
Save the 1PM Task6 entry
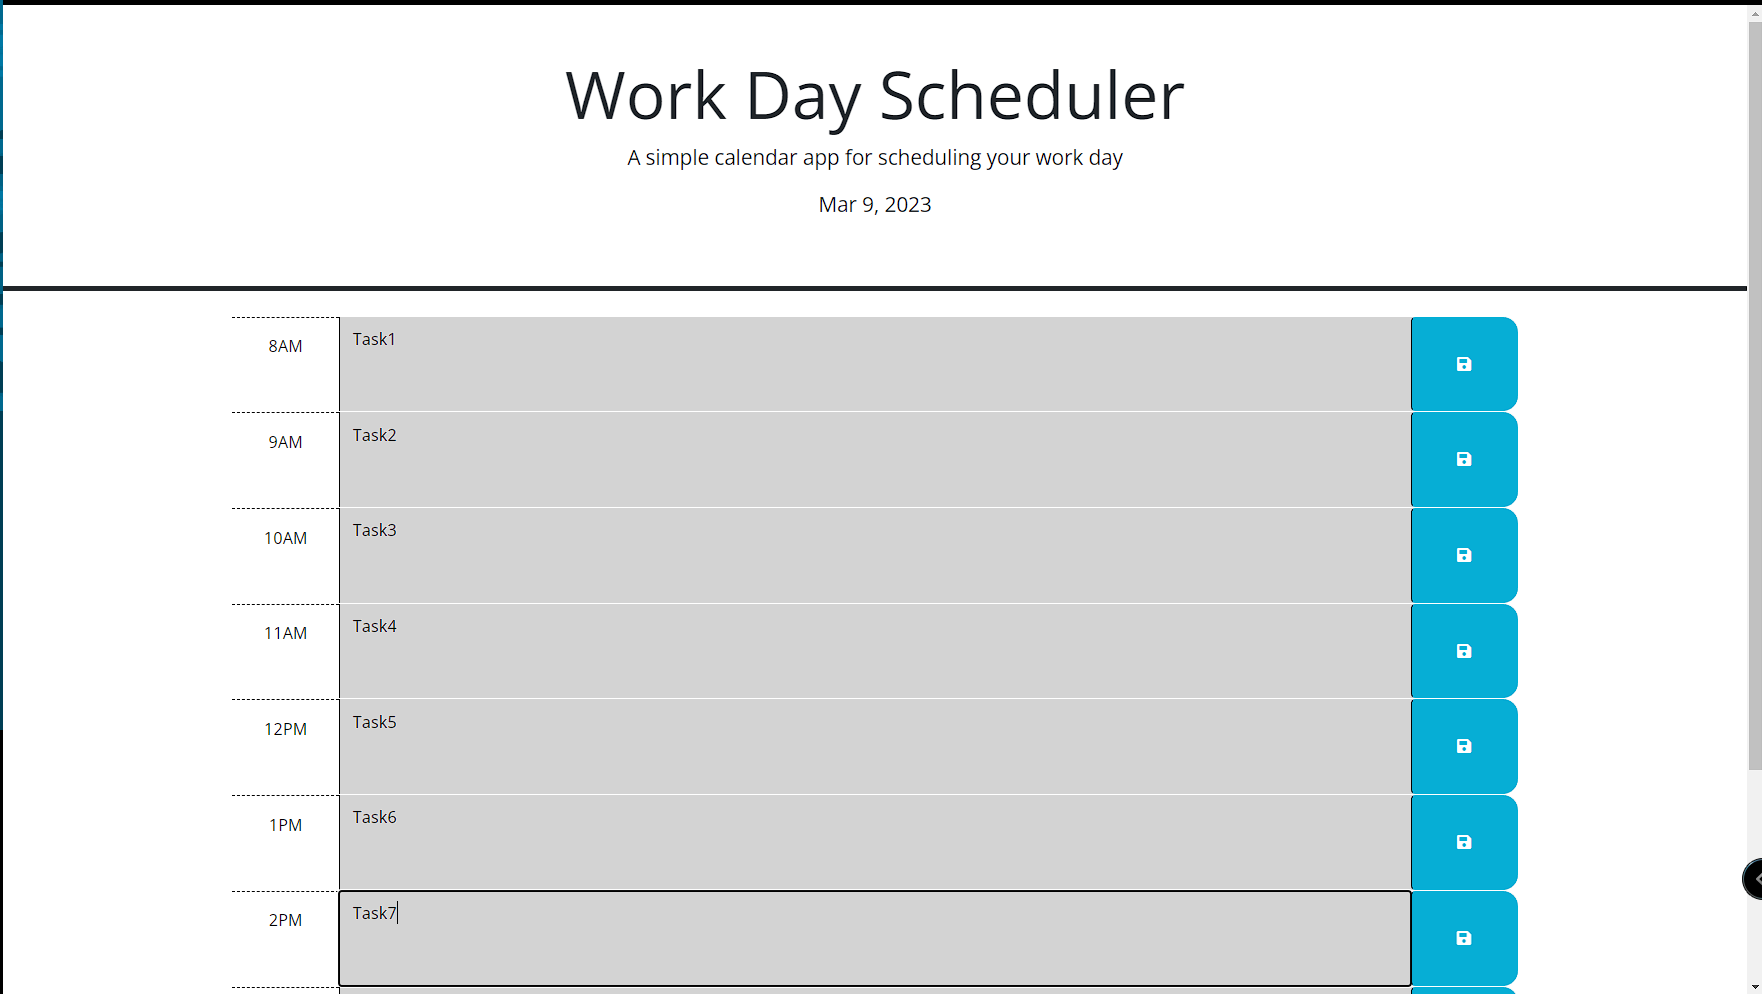[x=1463, y=842]
